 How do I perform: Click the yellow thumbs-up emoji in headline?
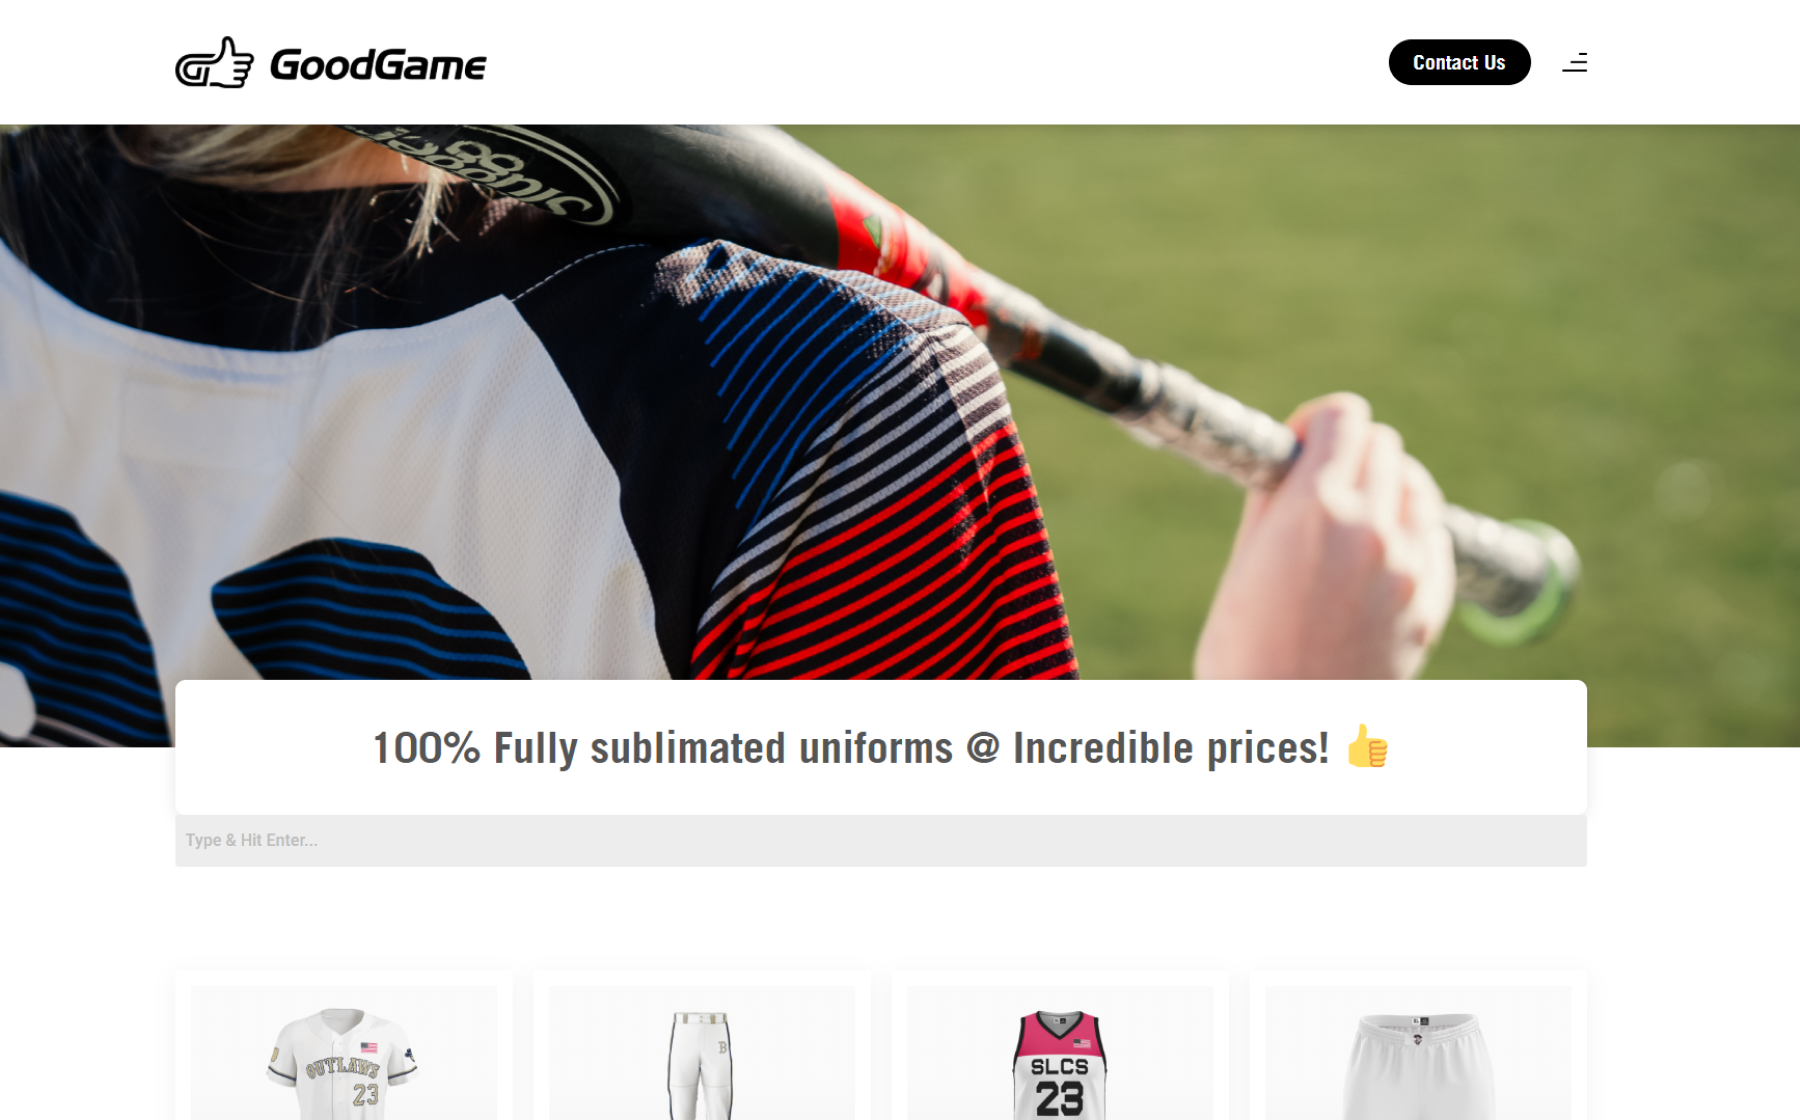tap(1367, 746)
